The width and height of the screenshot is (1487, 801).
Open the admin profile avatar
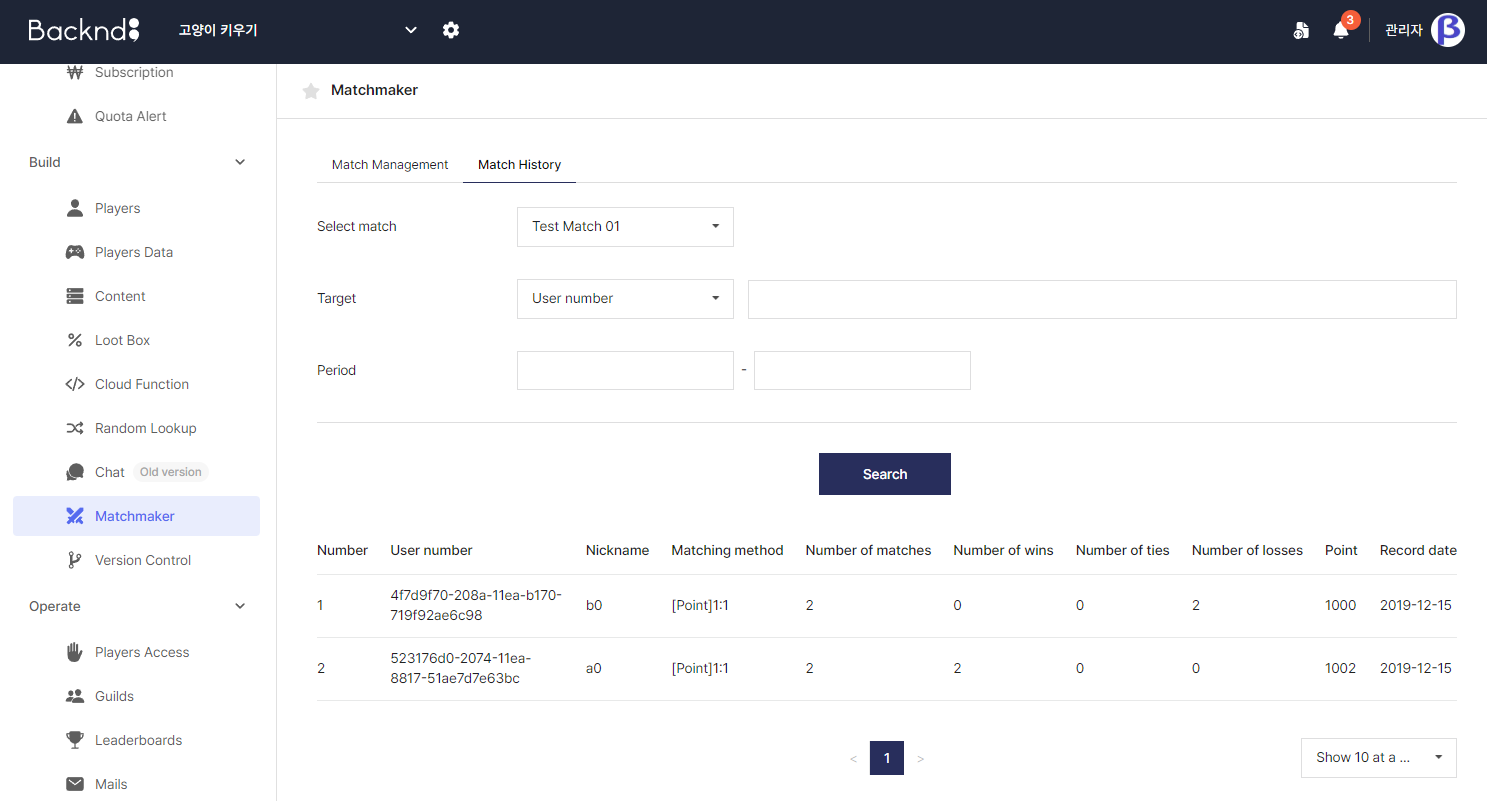(1447, 30)
